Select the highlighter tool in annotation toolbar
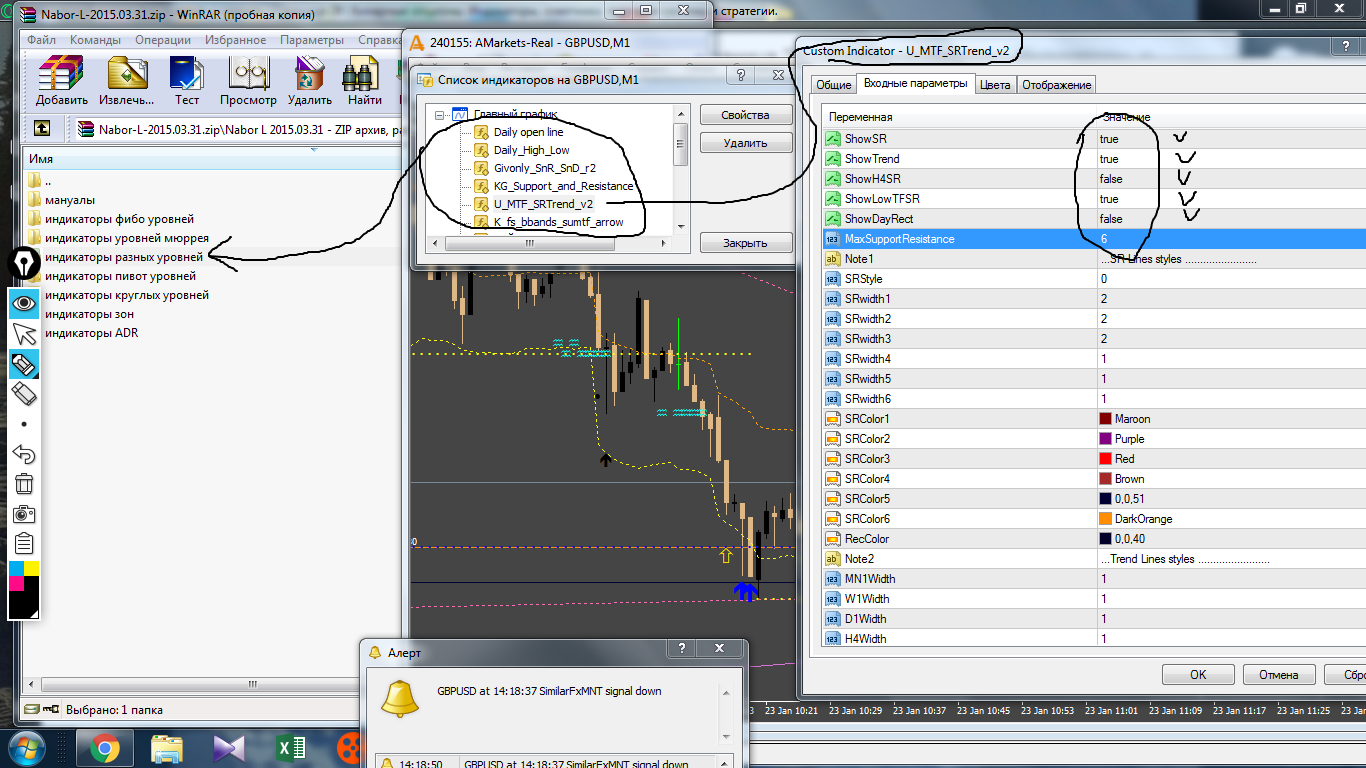The width and height of the screenshot is (1366, 768). pyautogui.click(x=24, y=364)
